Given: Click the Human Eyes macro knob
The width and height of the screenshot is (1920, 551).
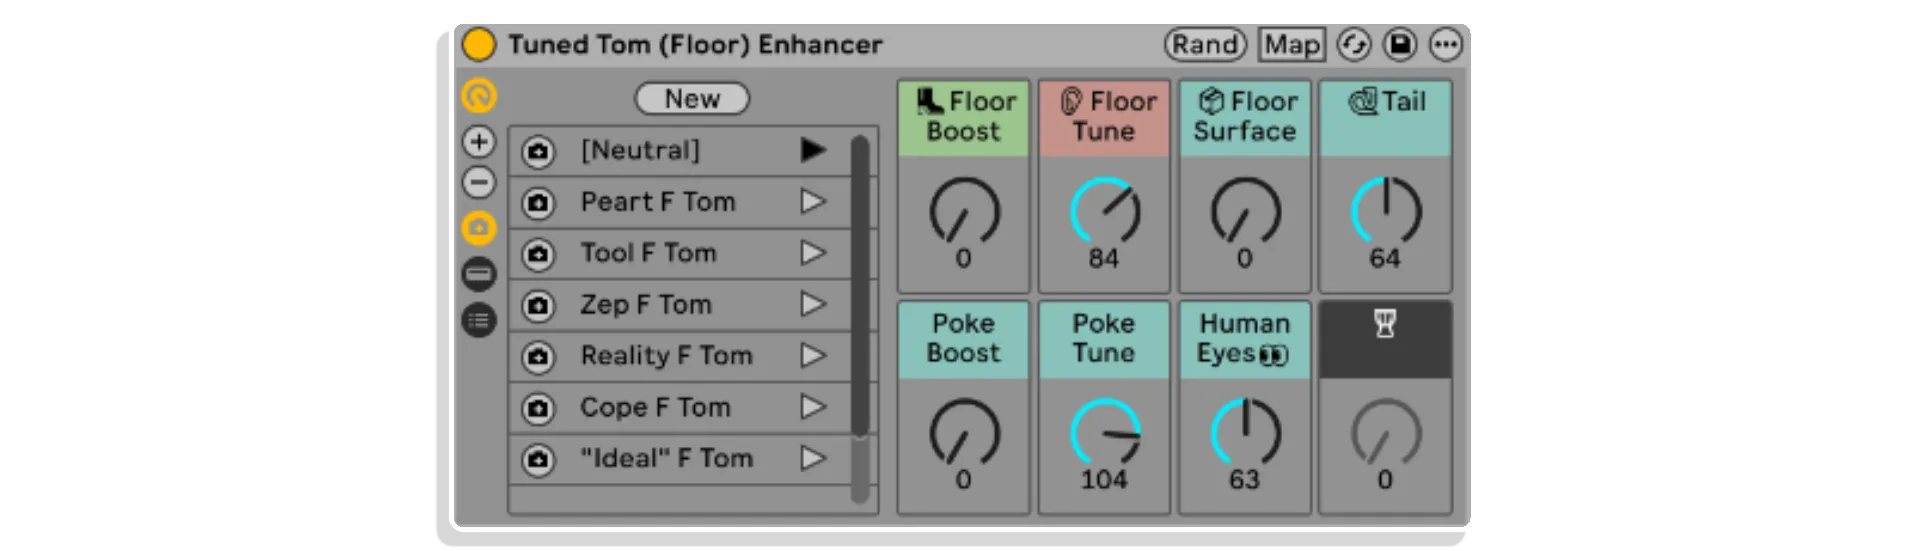Looking at the screenshot, I should tap(1245, 432).
